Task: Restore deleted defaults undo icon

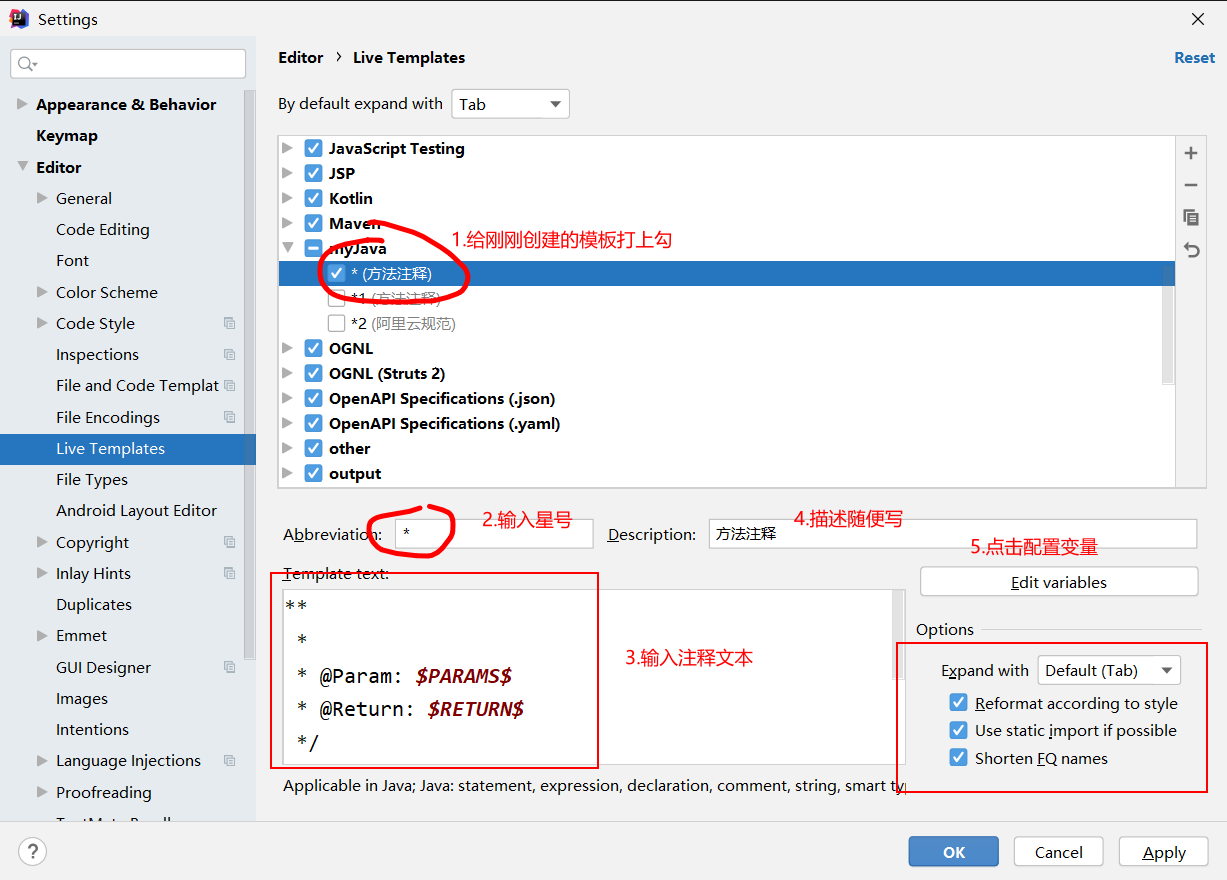Action: (1190, 249)
